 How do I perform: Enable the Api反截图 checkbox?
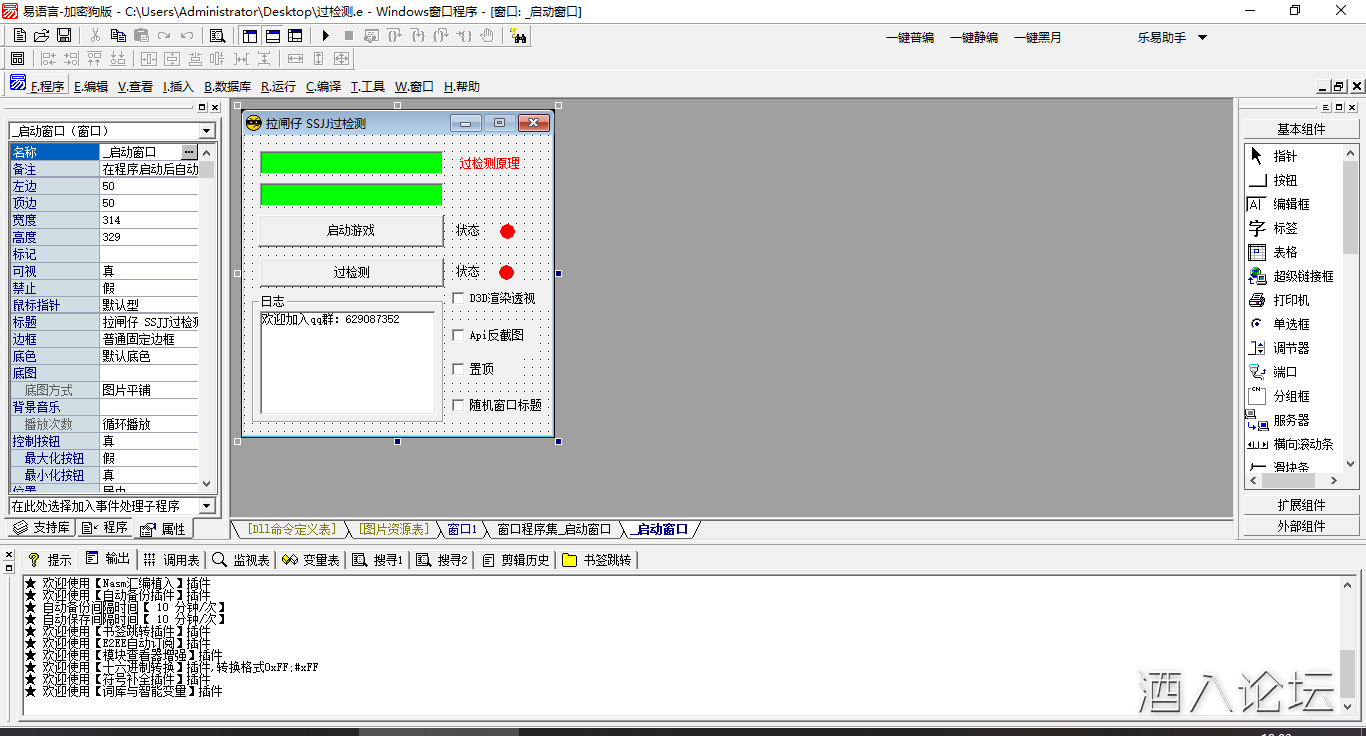(457, 334)
